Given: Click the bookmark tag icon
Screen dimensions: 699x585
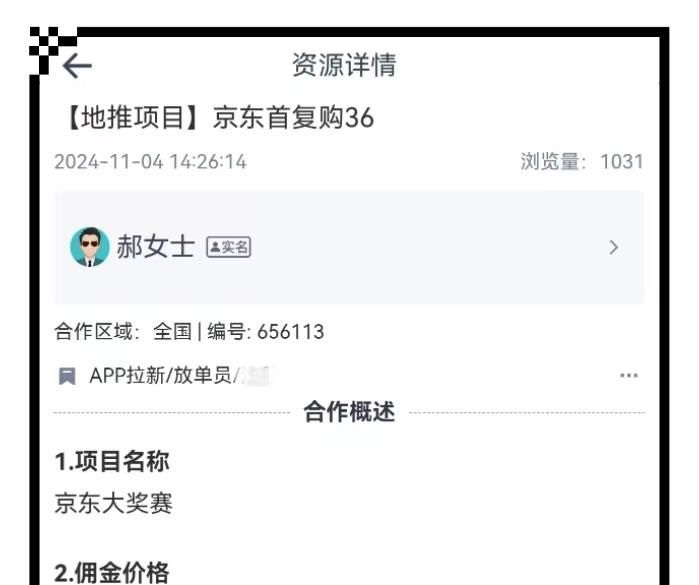Looking at the screenshot, I should [x=67, y=376].
